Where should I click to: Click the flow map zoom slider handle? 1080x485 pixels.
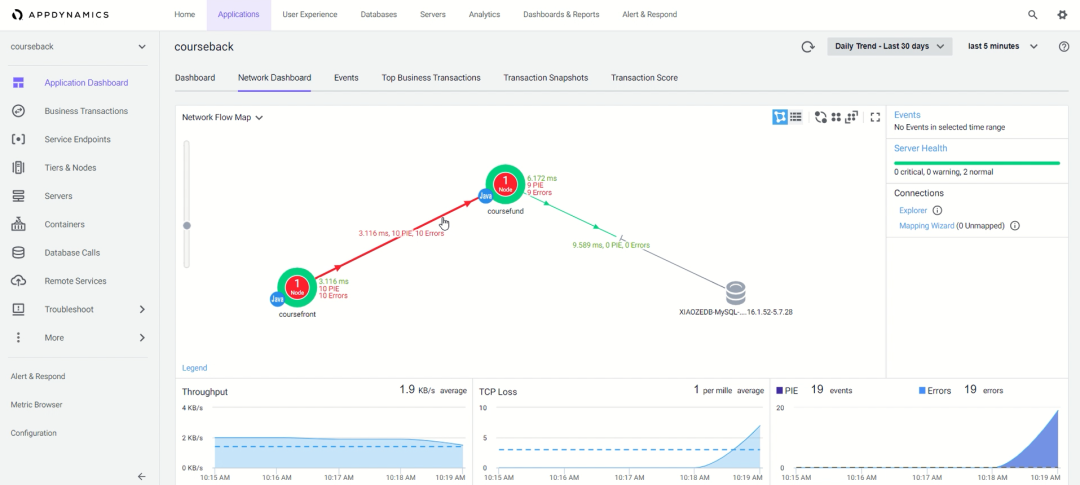(x=187, y=226)
